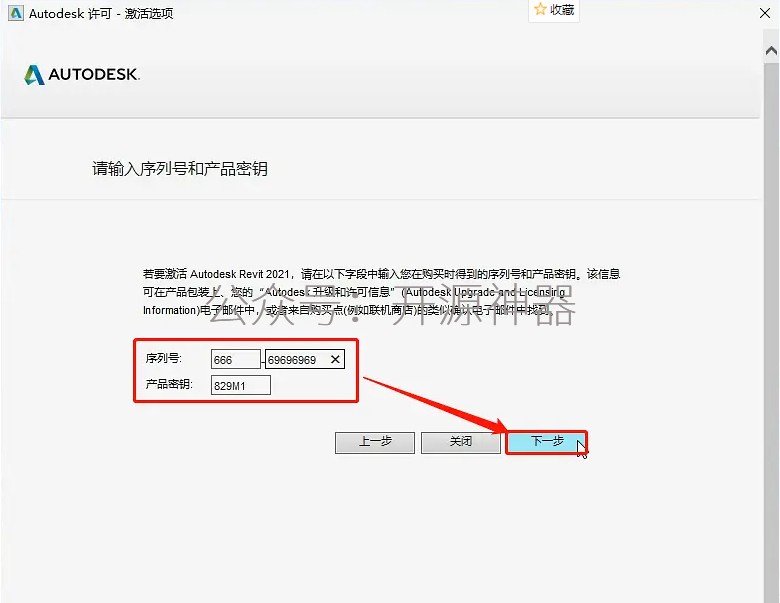This screenshot has height=603, width=780.
Task: Click the serial number field containing 69696969
Action: tap(304, 359)
